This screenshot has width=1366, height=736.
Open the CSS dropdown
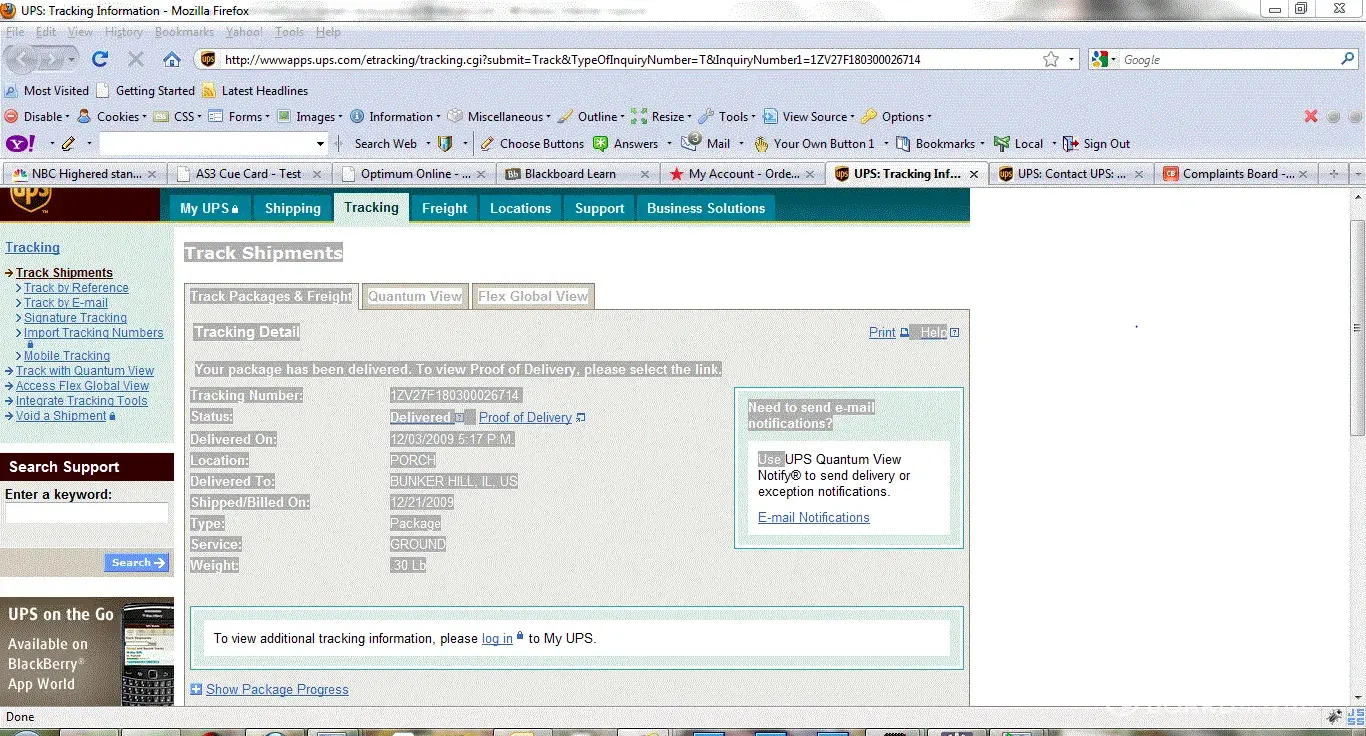coord(177,117)
